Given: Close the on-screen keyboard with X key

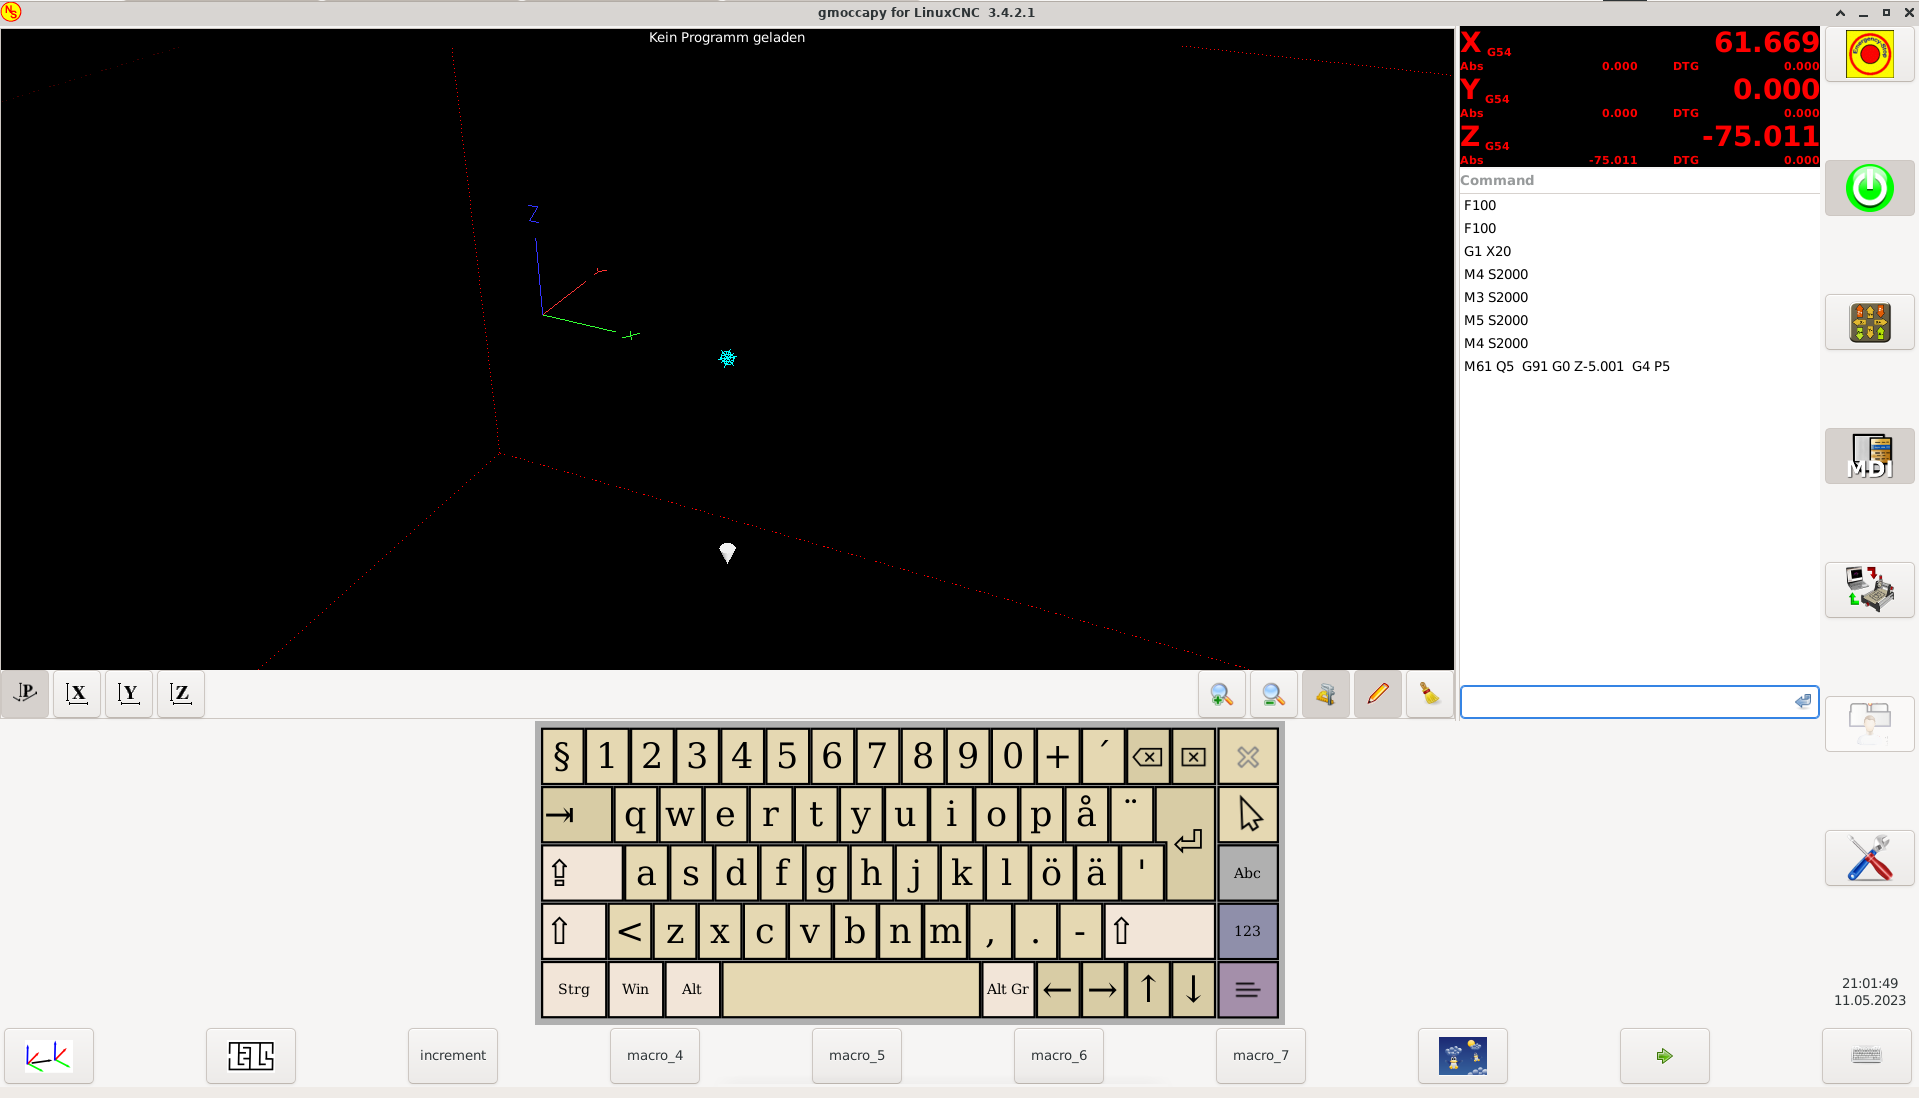Looking at the screenshot, I should (1248, 757).
